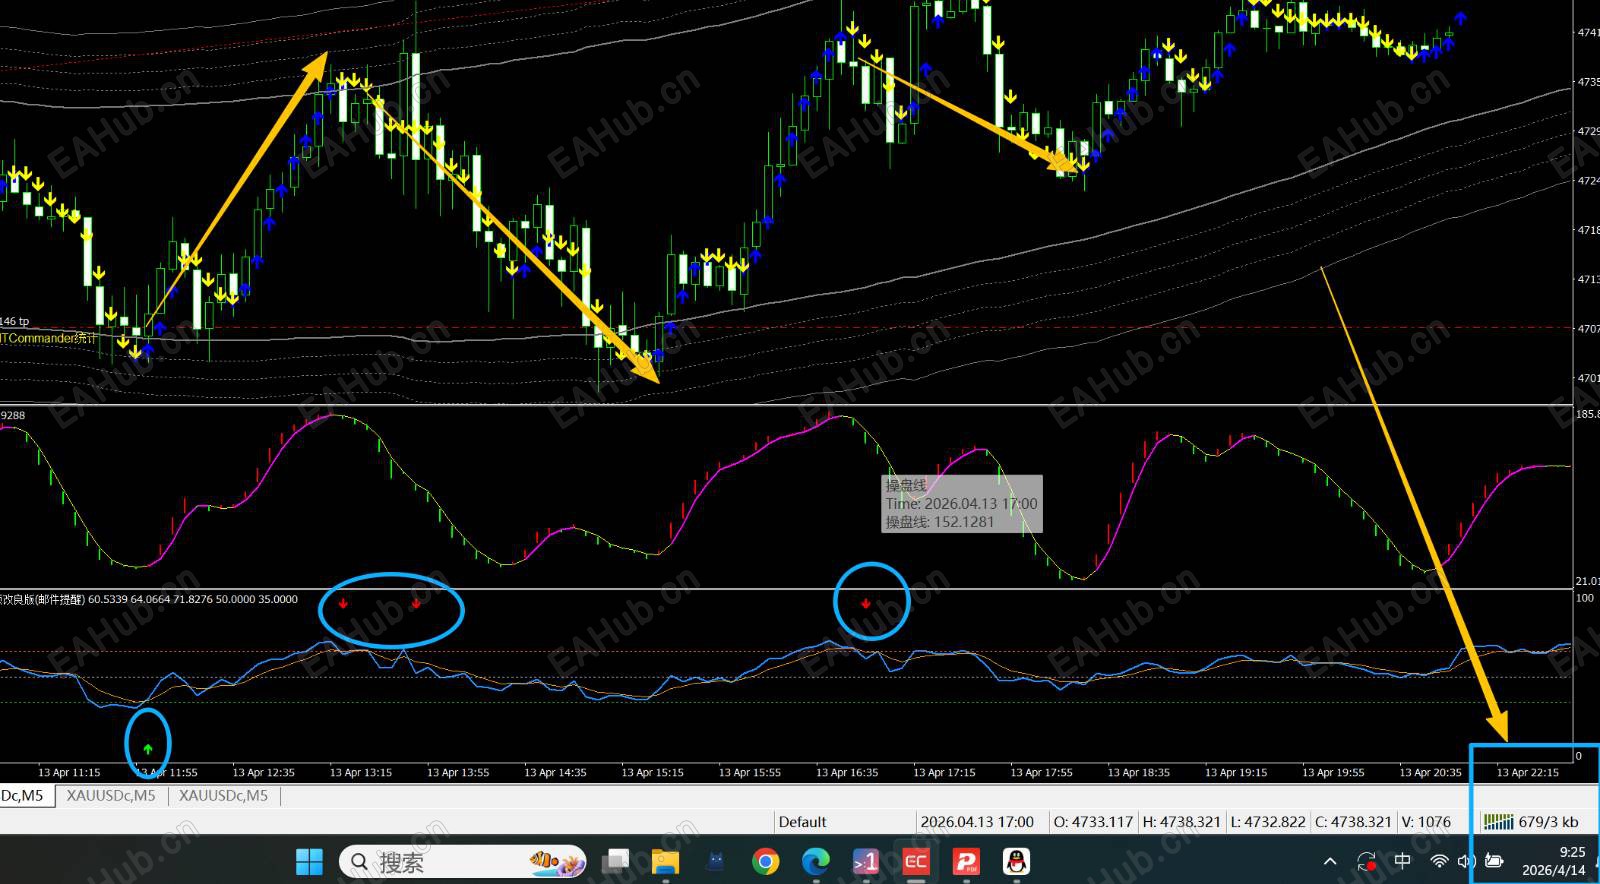Open QQ penguin app in taskbar
1600x884 pixels.
point(1016,861)
